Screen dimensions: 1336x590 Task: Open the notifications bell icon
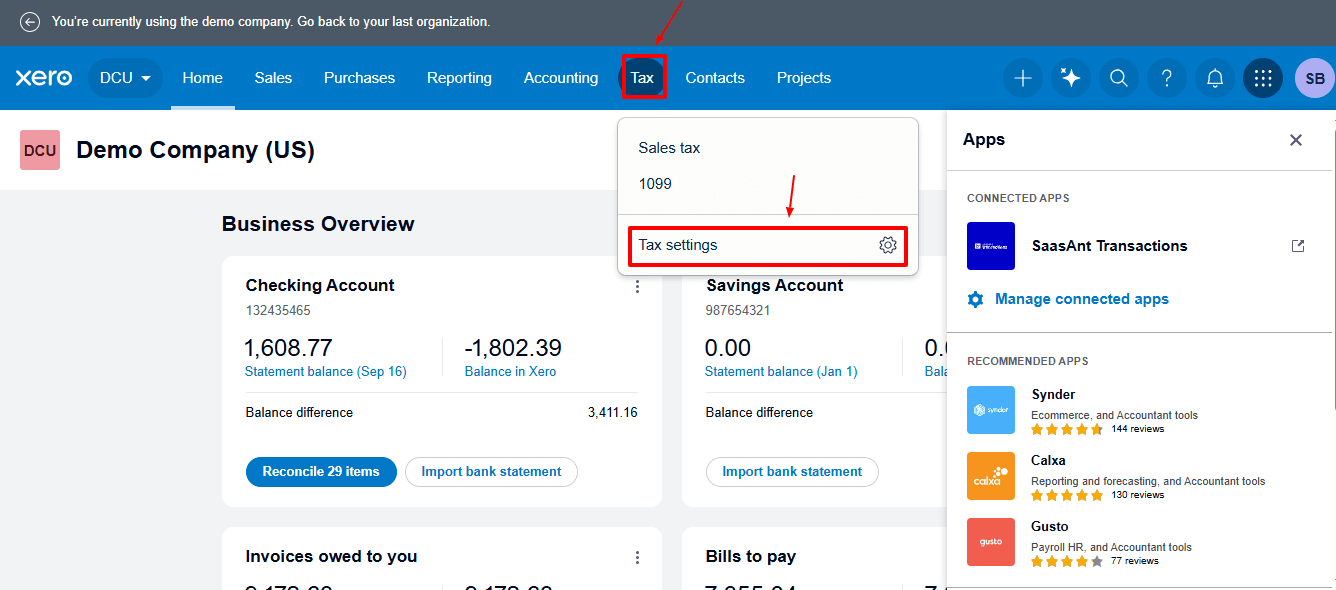(x=1214, y=78)
